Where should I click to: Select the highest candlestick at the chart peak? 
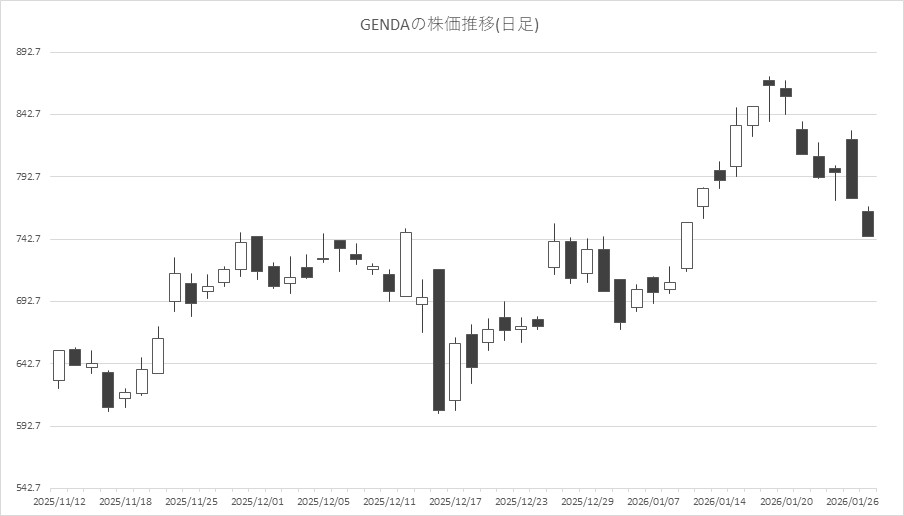point(768,83)
